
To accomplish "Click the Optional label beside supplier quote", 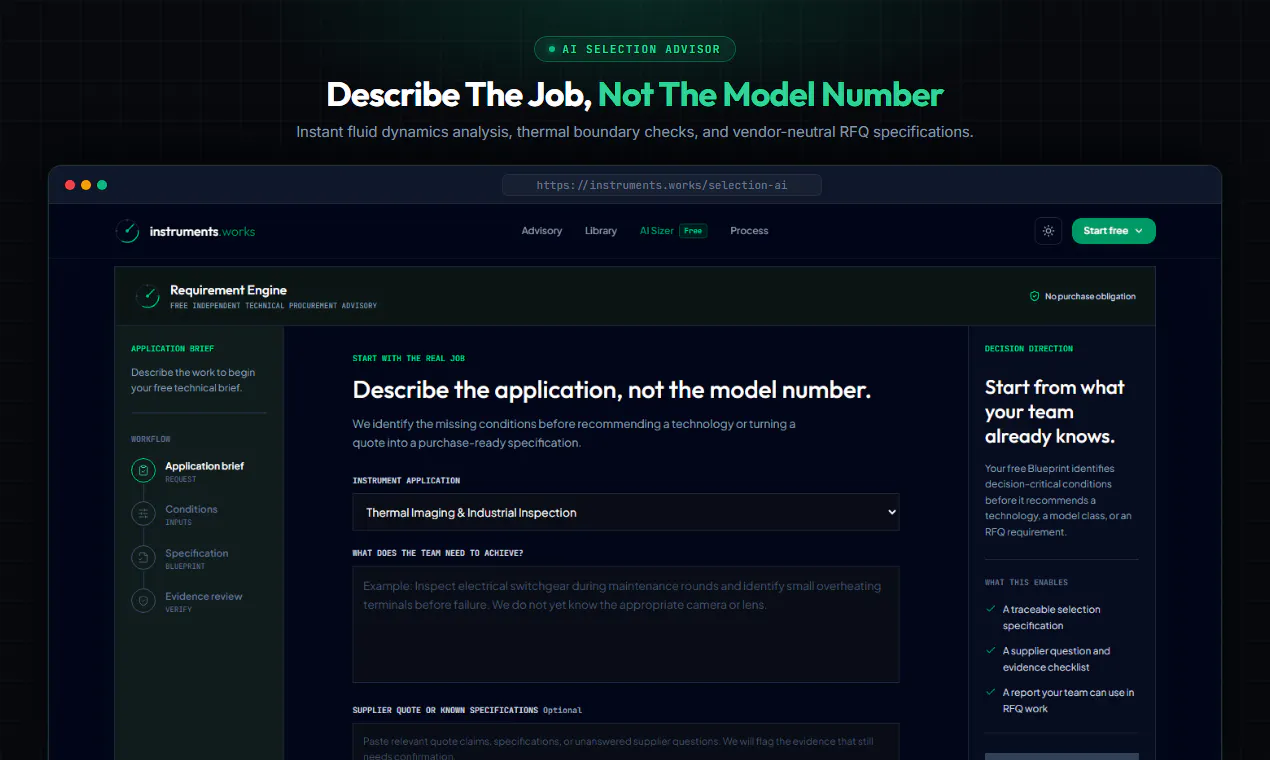I will point(562,710).
